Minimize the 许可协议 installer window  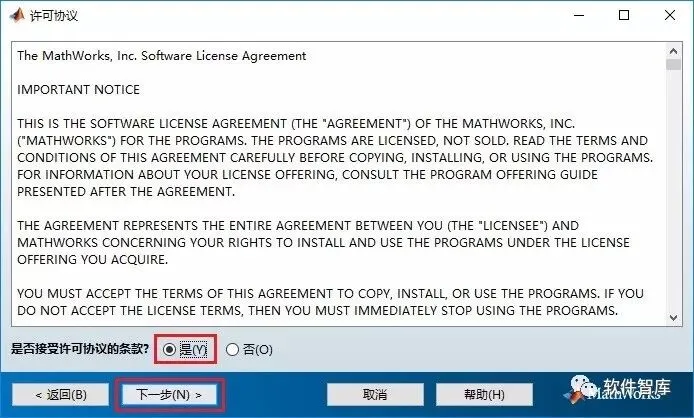tap(579, 15)
